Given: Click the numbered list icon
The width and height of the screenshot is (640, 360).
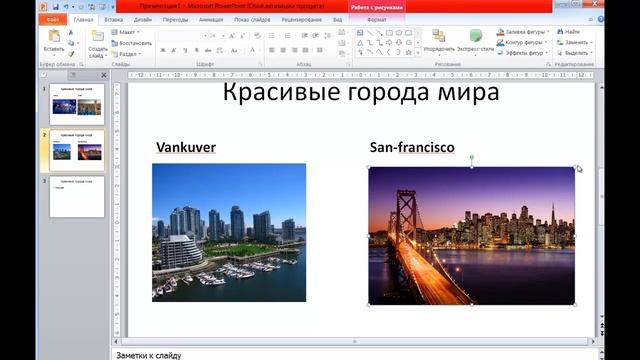Looking at the screenshot, I should 288,36.
